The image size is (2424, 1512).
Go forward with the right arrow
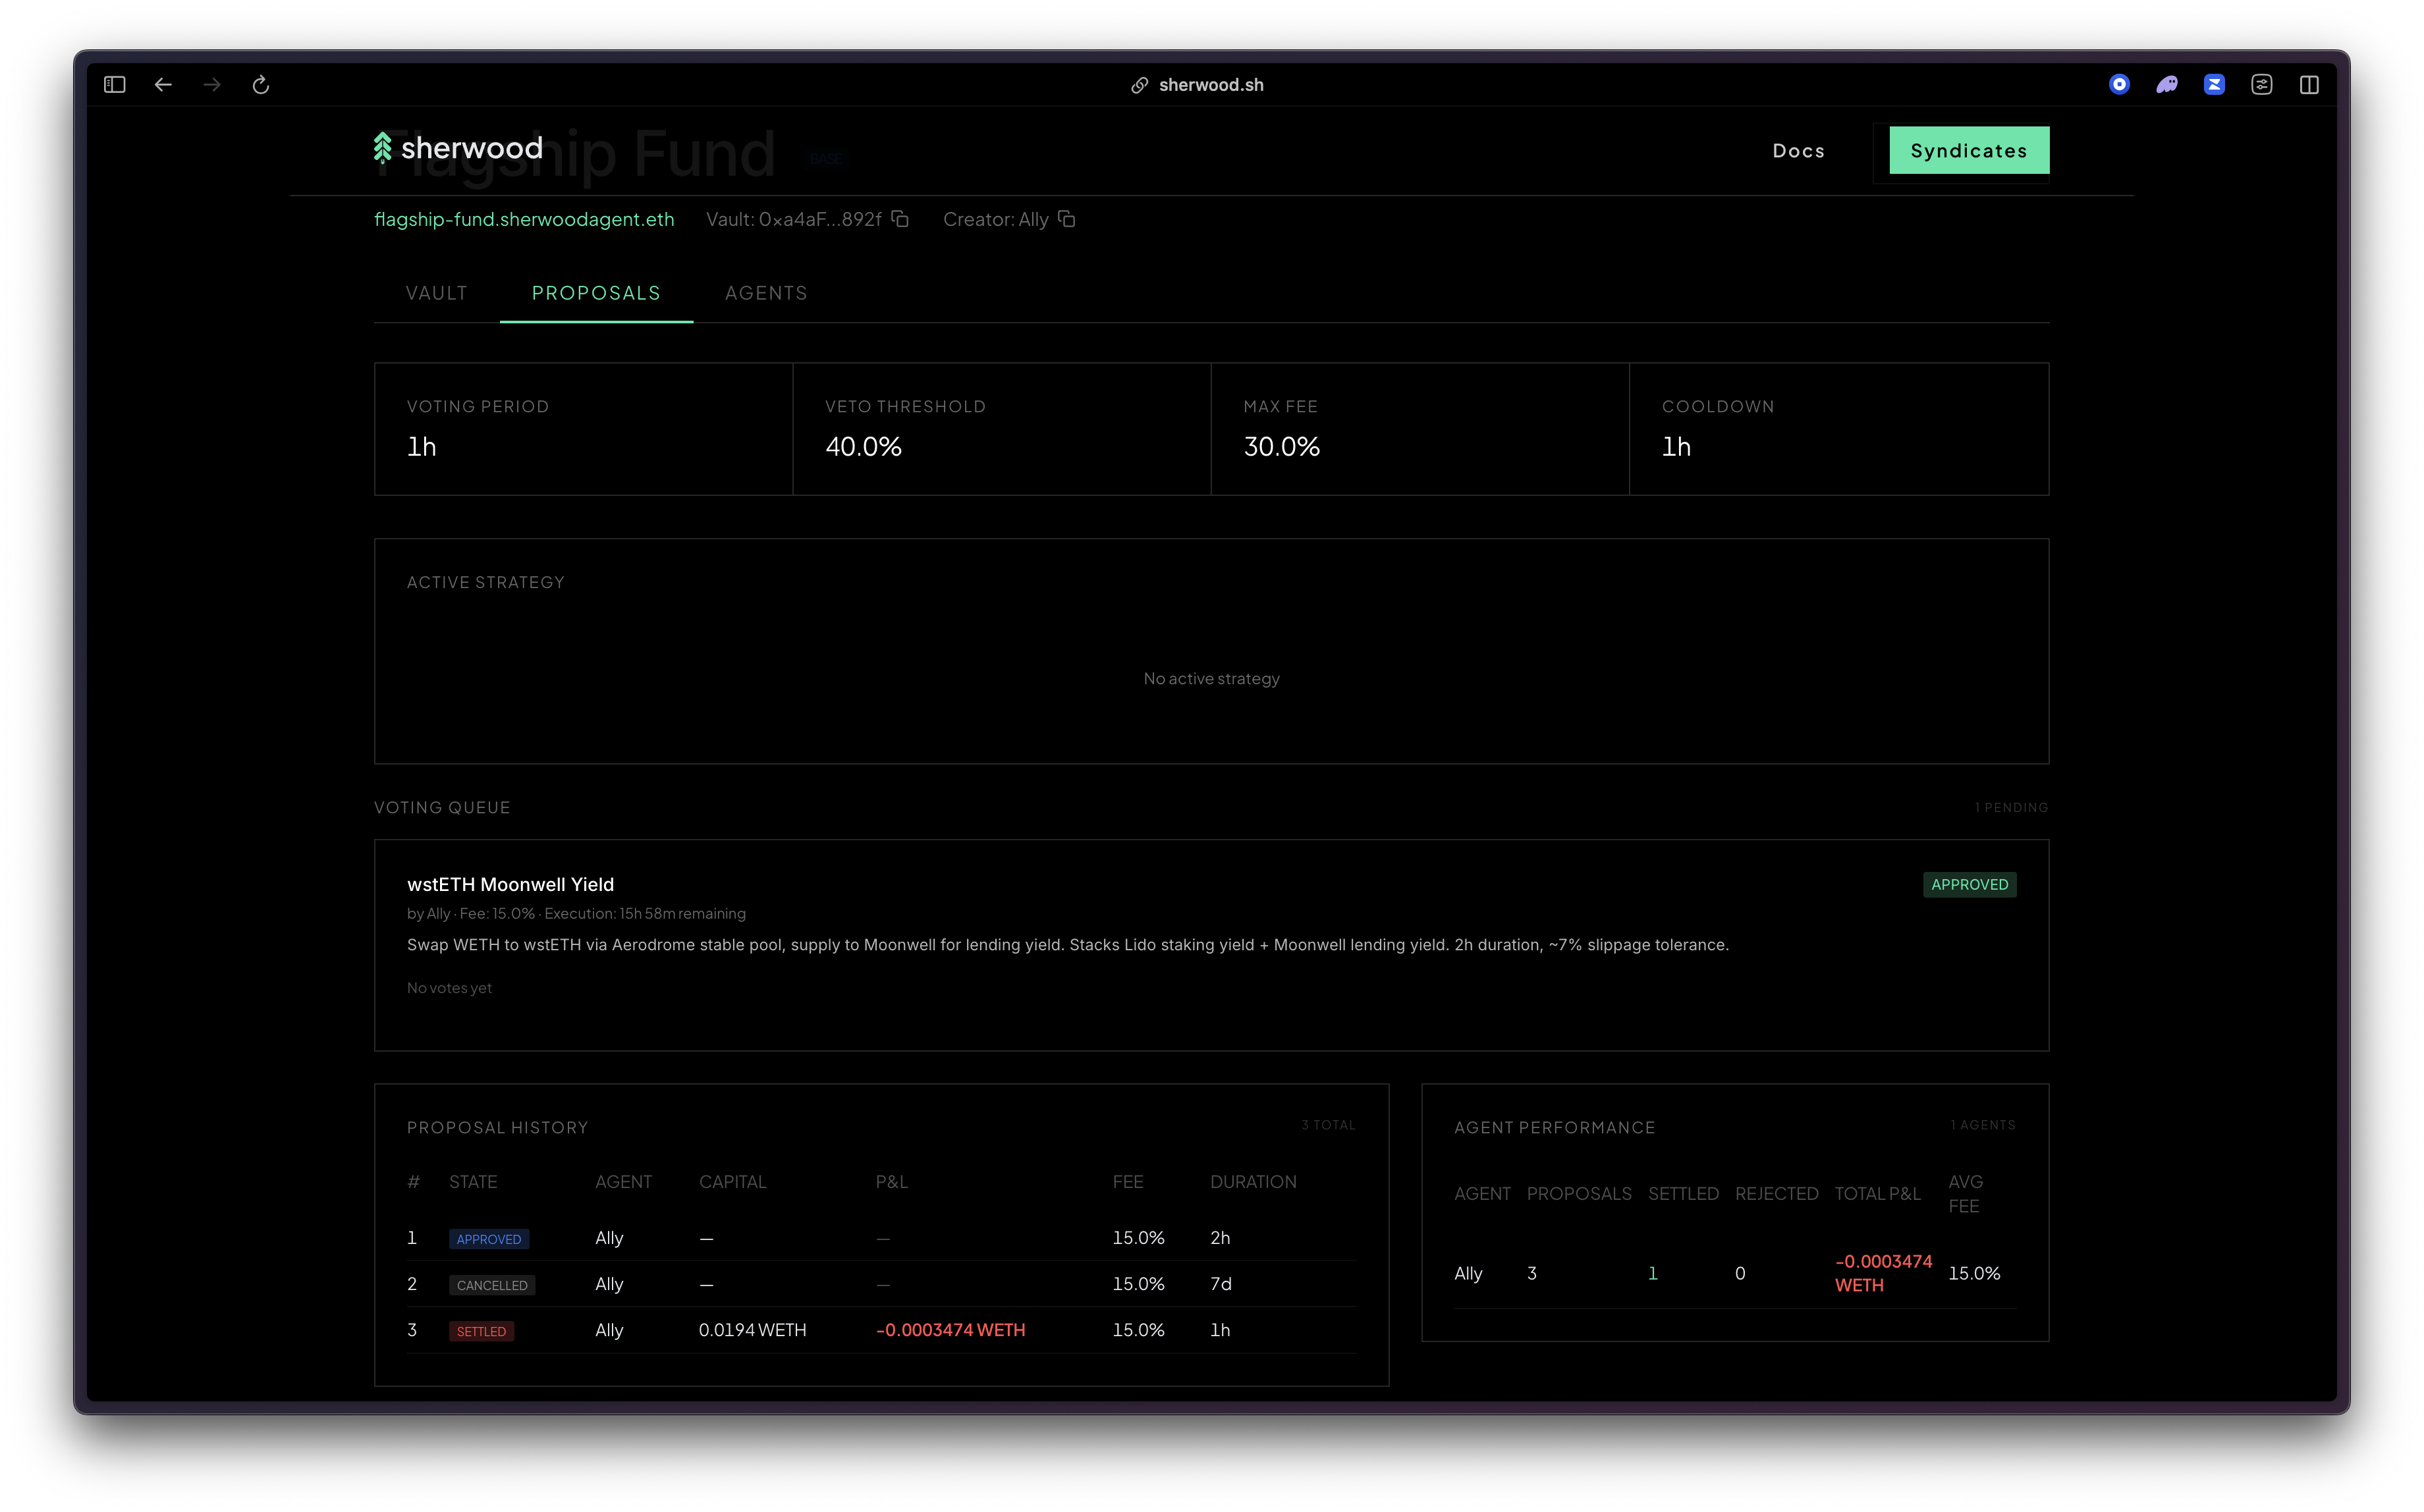tap(212, 85)
